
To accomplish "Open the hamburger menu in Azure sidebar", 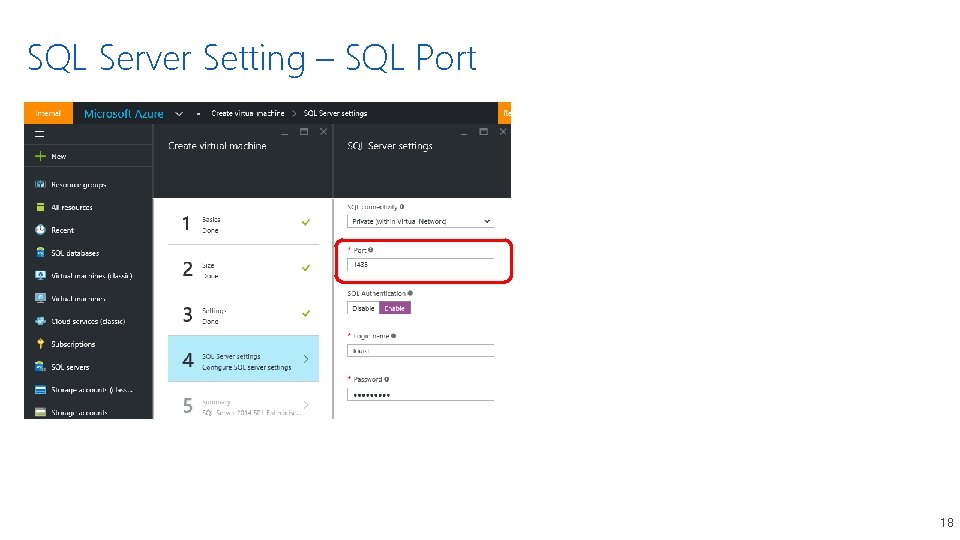I will pyautogui.click(x=40, y=134).
